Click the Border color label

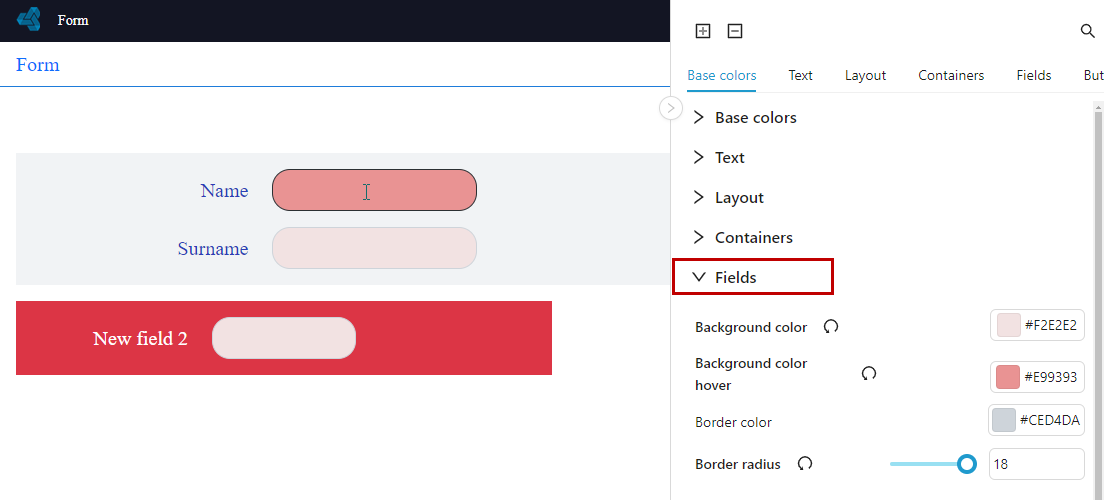tap(733, 422)
